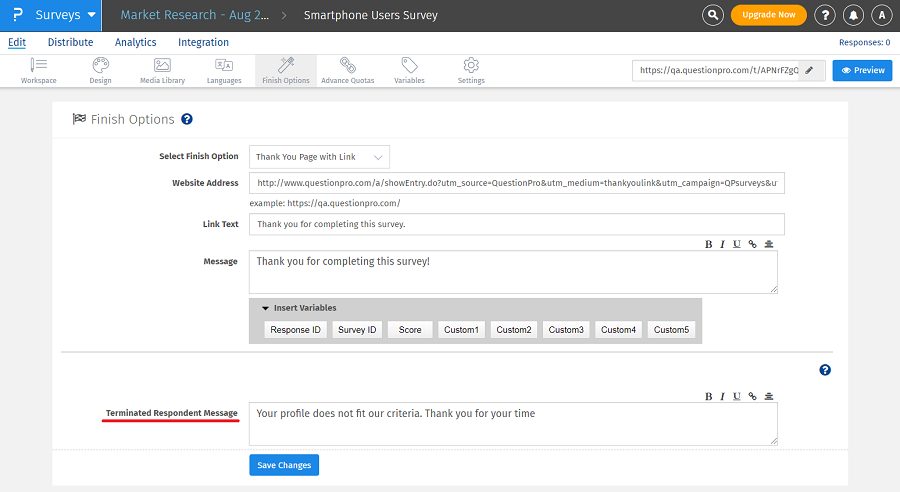Viewport: 900px width, 492px height.
Task: Open the notifications bell icon
Action: point(853,15)
